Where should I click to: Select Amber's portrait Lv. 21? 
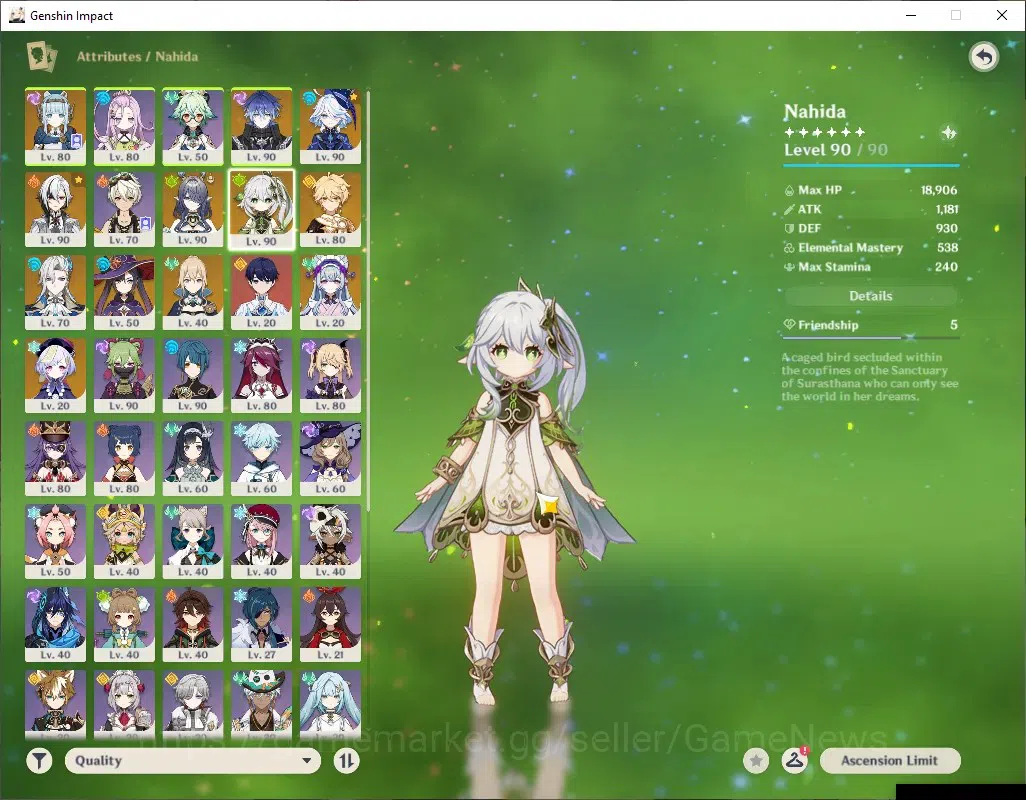(330, 625)
